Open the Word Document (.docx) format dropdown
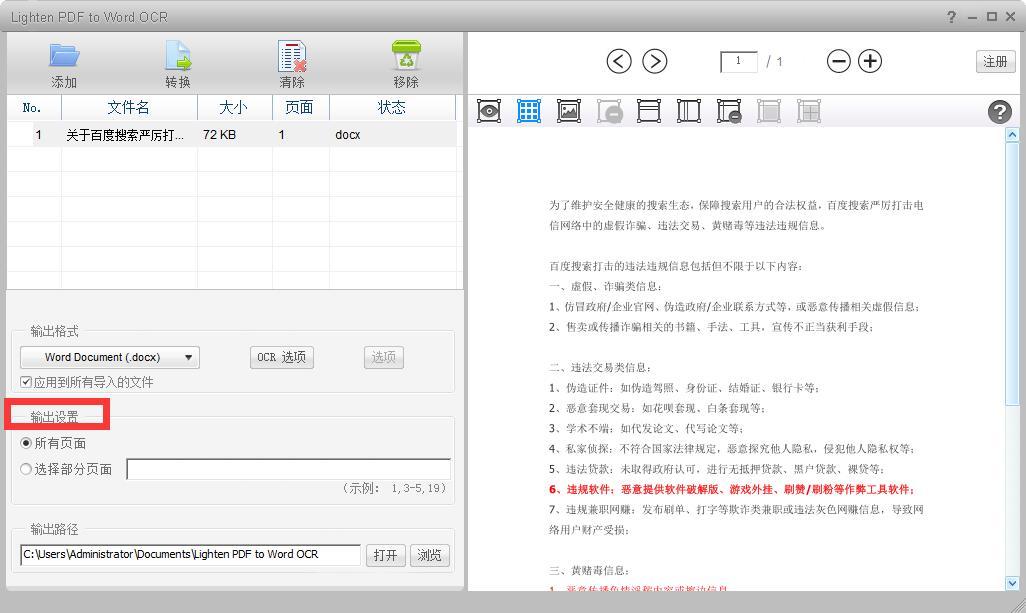1026x613 pixels. tap(110, 357)
